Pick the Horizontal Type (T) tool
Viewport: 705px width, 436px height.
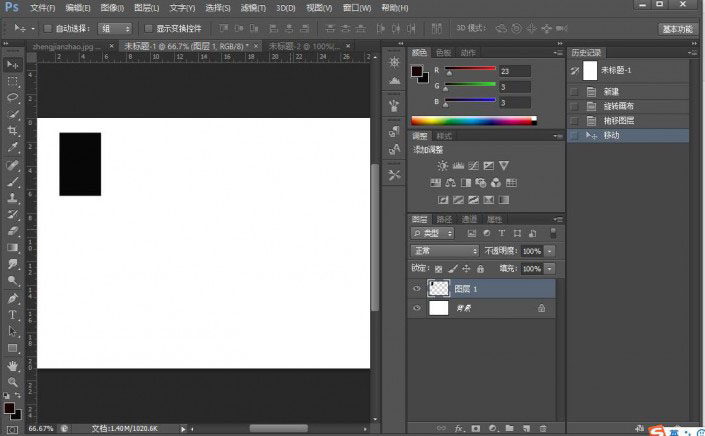point(13,314)
